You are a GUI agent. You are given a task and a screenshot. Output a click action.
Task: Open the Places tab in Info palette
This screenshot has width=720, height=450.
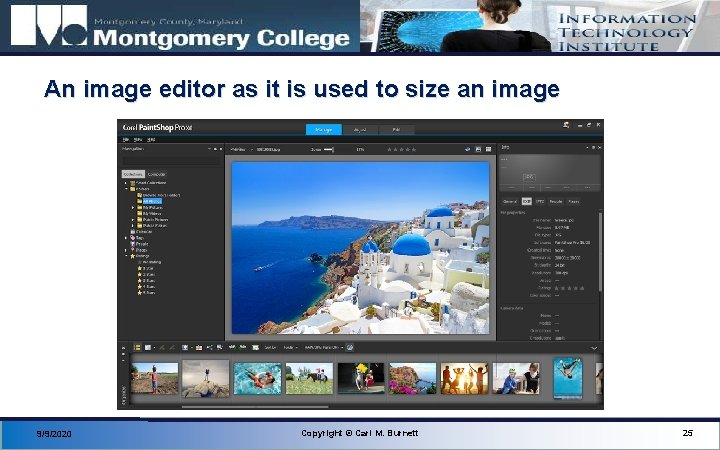pyautogui.click(x=574, y=201)
